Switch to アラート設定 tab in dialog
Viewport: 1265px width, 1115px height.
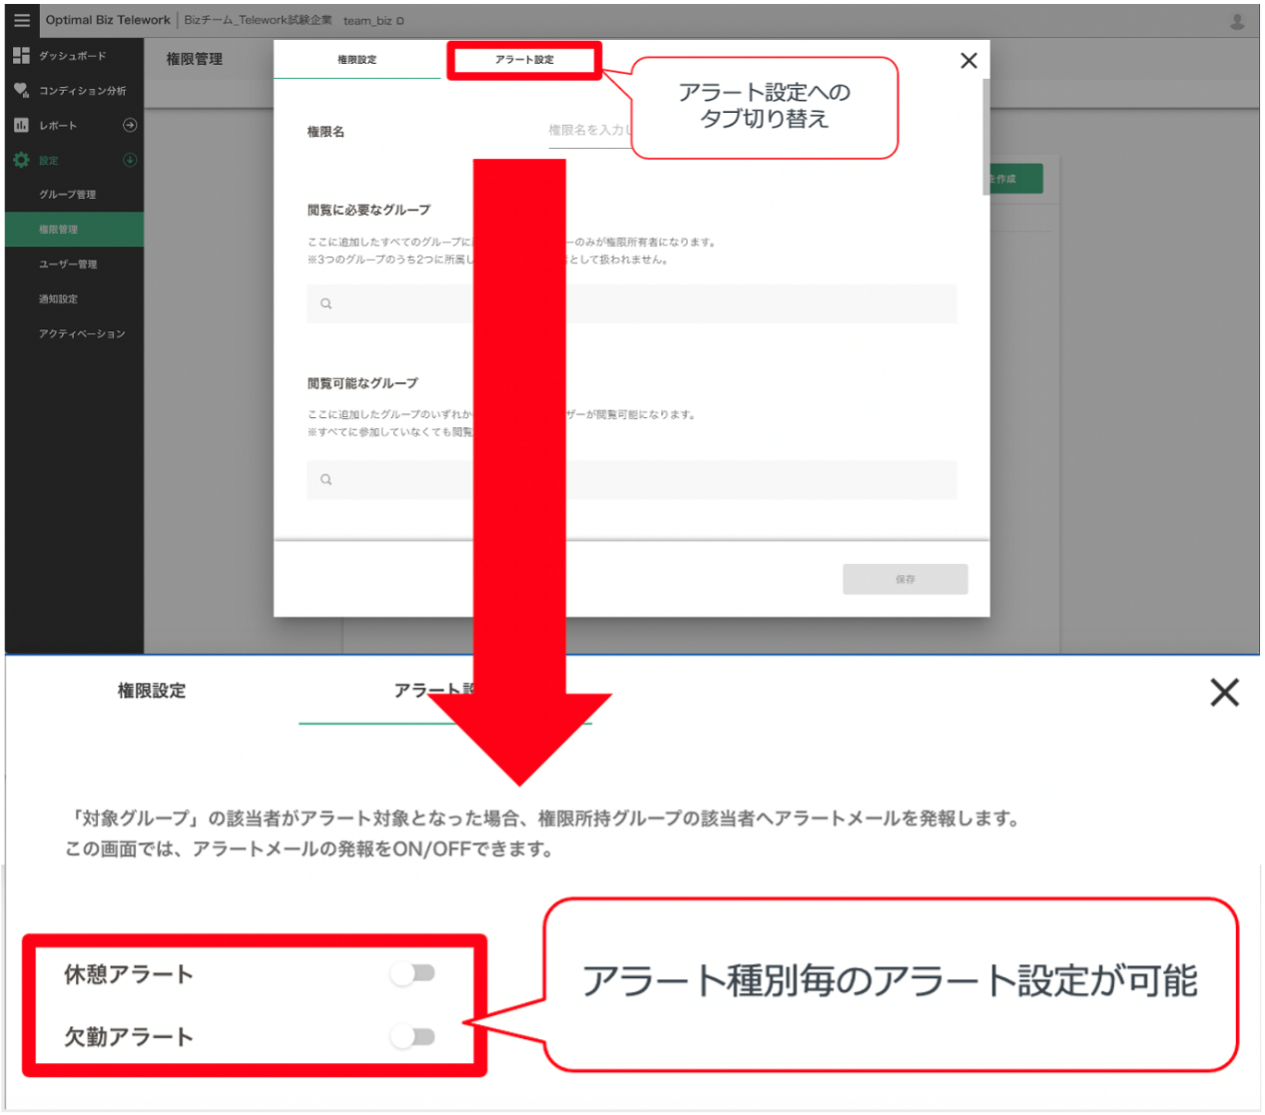524,60
